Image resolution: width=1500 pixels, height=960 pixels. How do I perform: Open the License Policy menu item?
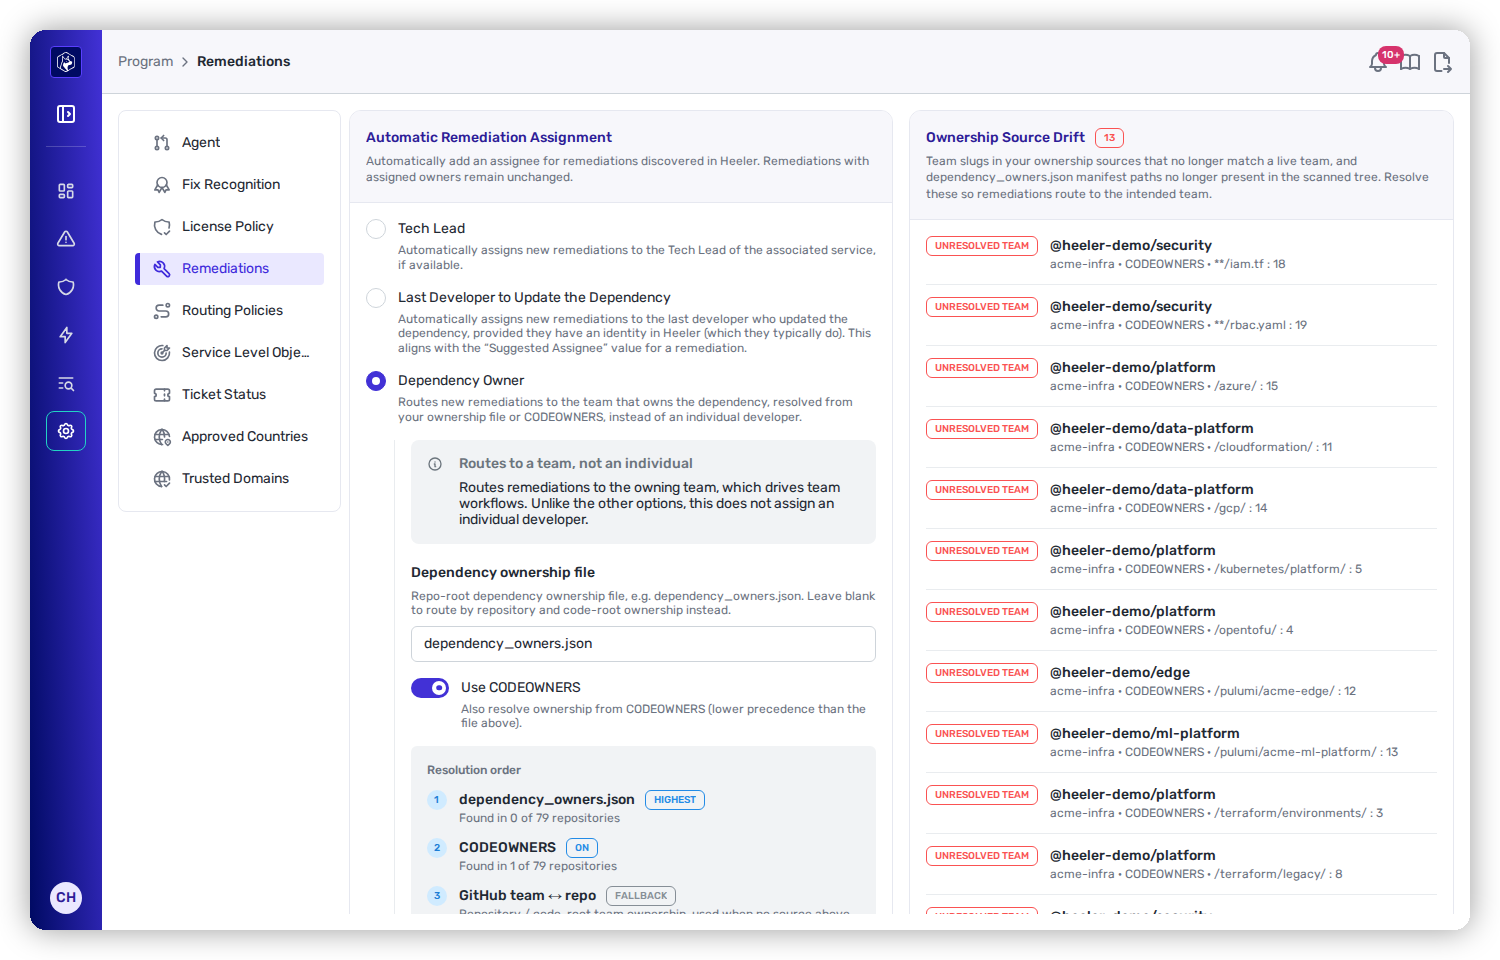pyautogui.click(x=230, y=227)
